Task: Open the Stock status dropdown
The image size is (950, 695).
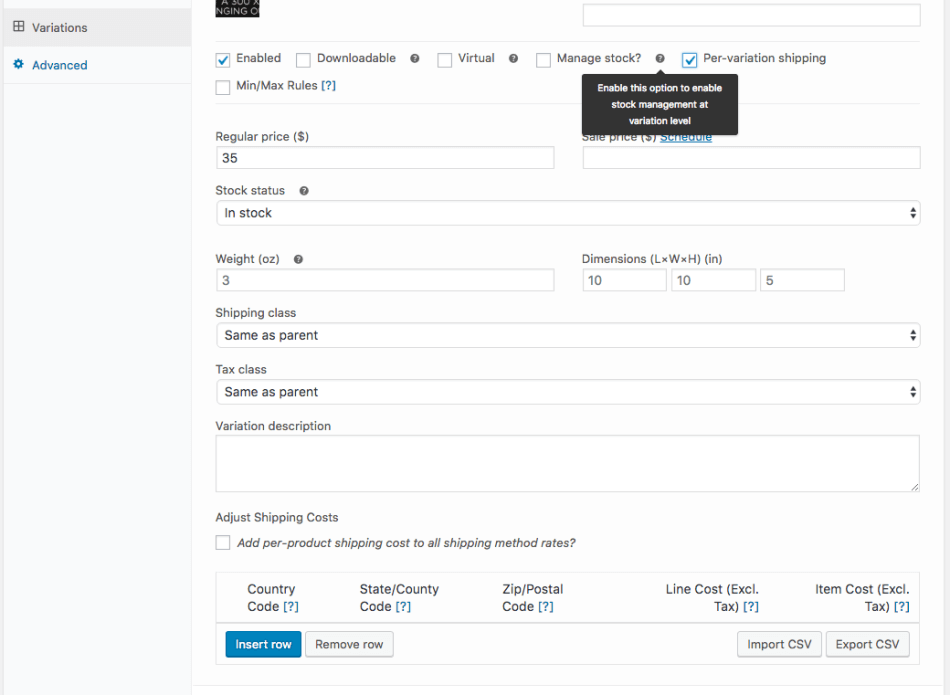Action: point(568,212)
